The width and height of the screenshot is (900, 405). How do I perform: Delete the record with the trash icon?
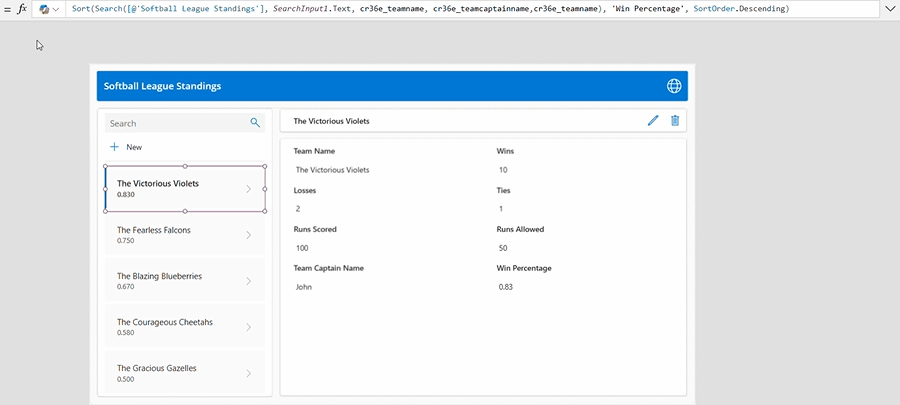[675, 121]
